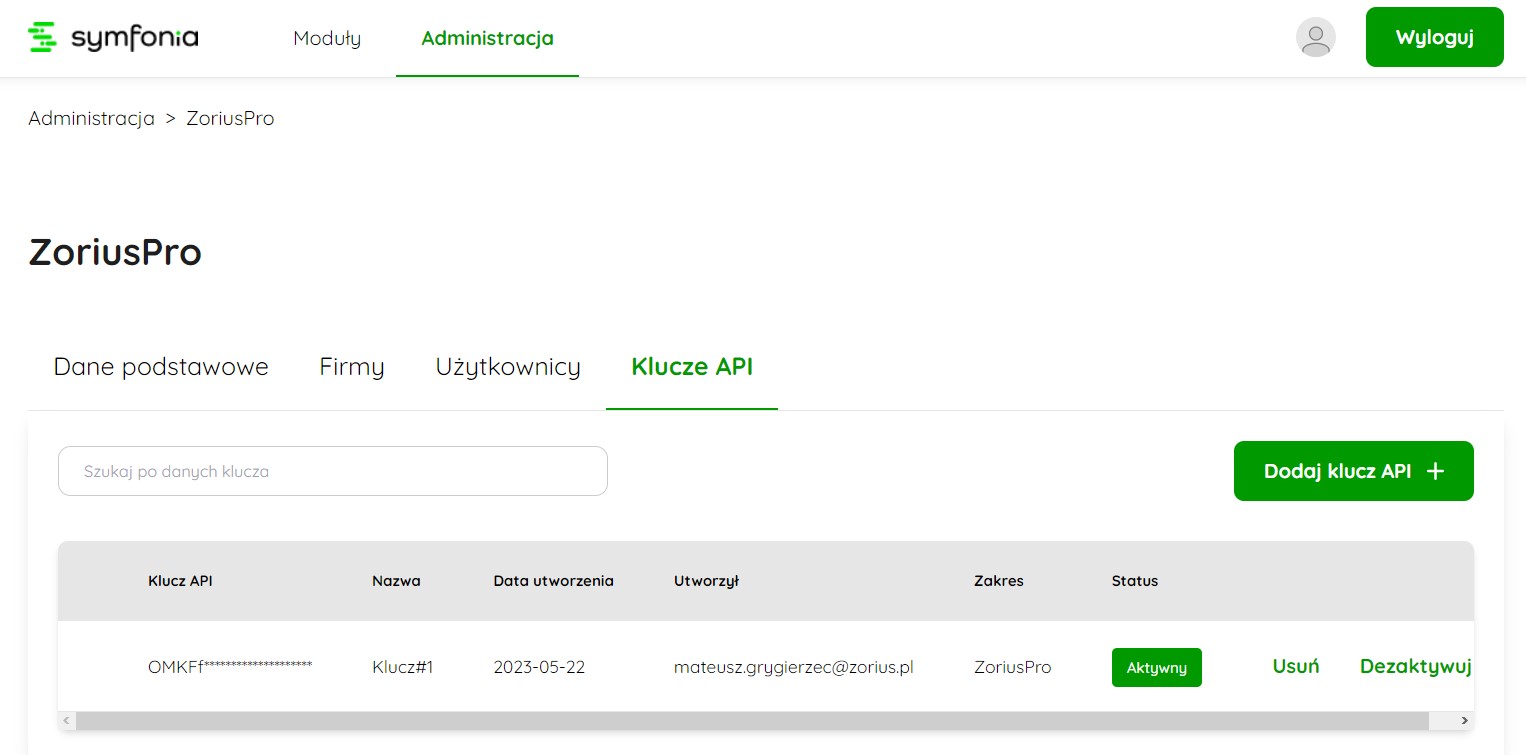Select the Administracja menu item

[487, 39]
